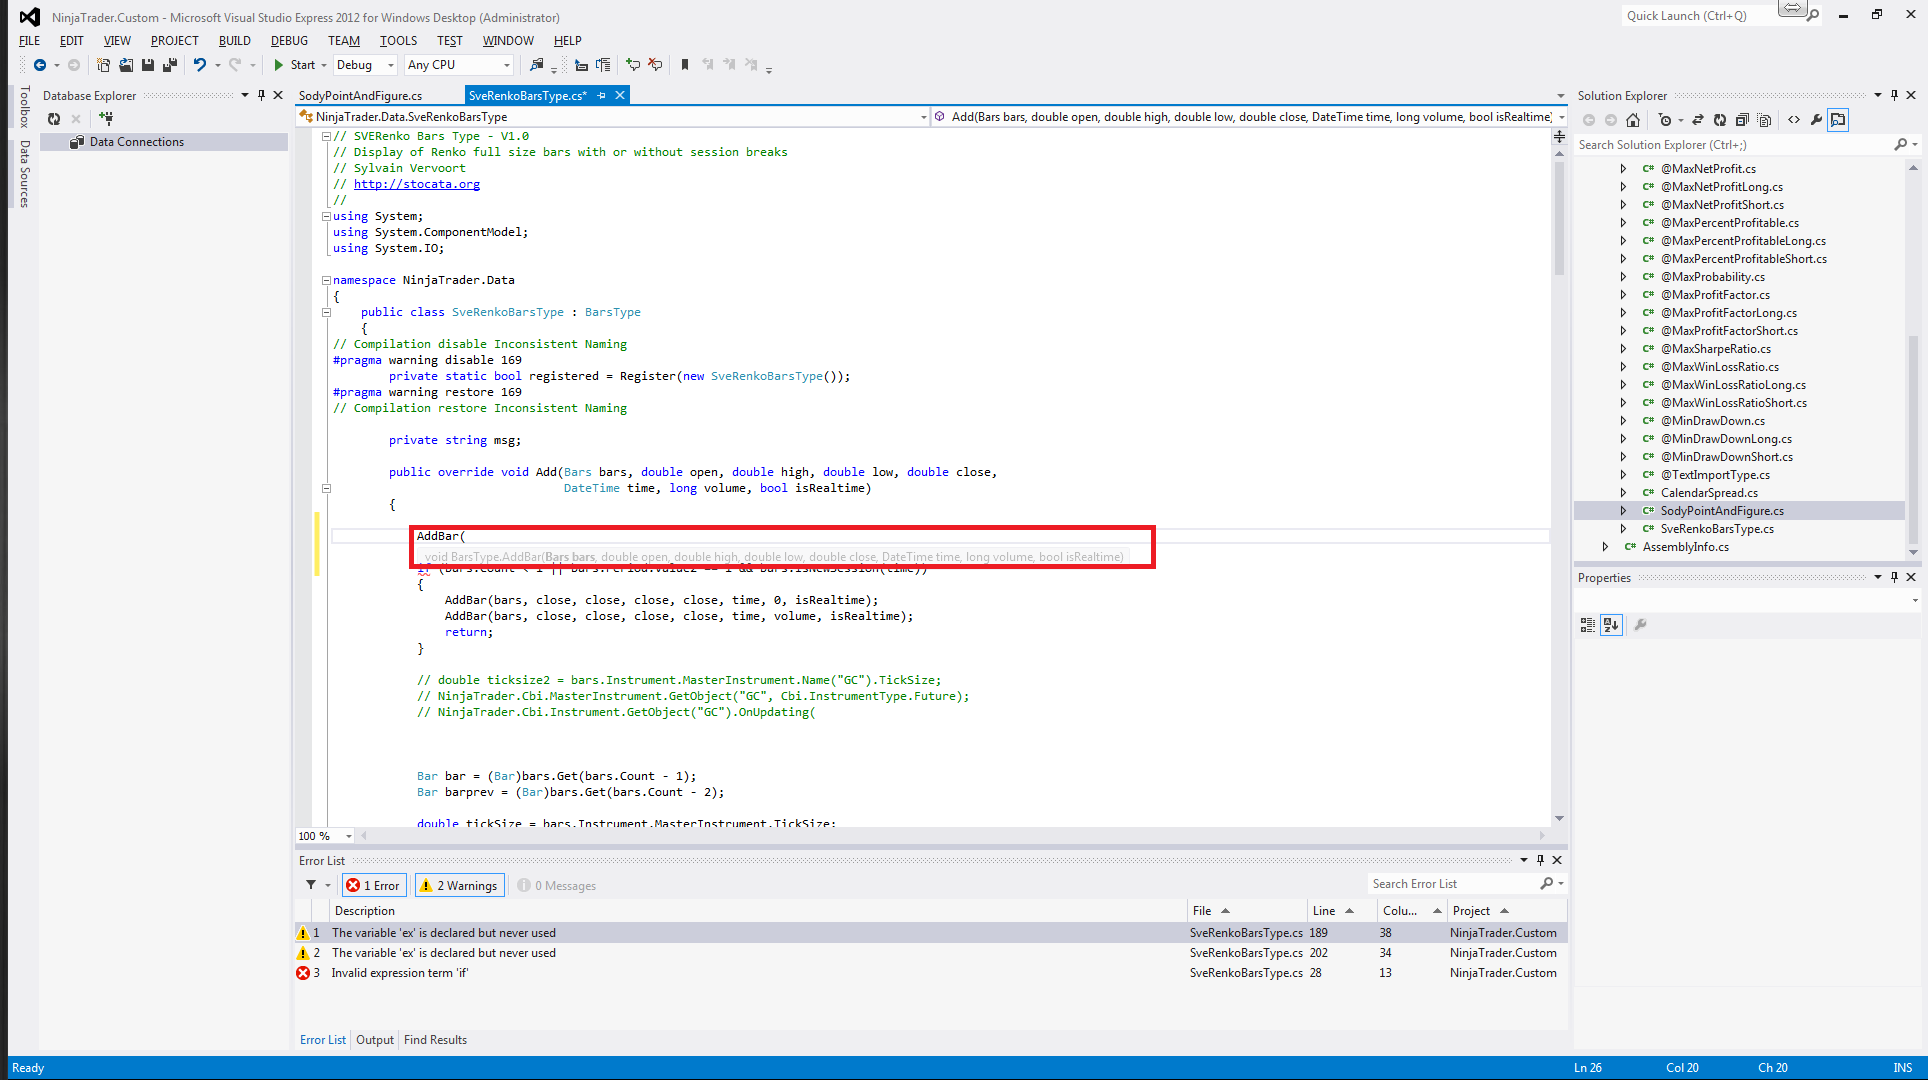Click View Code icon in Solution Explorer
The image size is (1928, 1080).
pos(1794,120)
